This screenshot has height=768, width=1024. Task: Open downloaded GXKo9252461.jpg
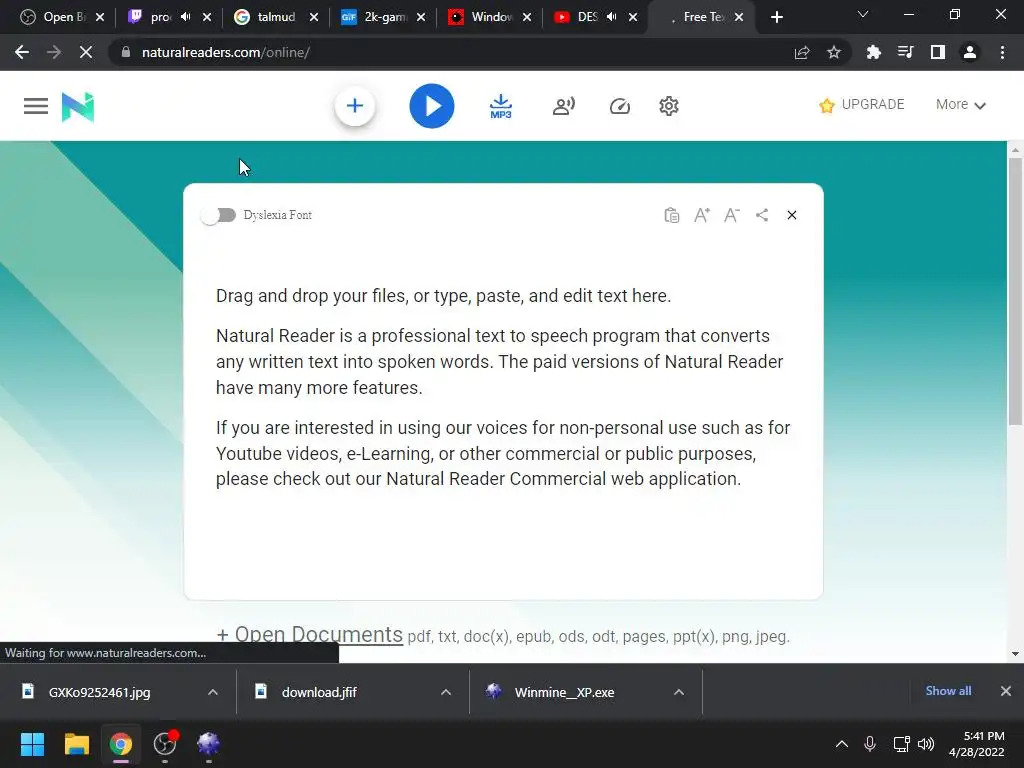click(98, 692)
